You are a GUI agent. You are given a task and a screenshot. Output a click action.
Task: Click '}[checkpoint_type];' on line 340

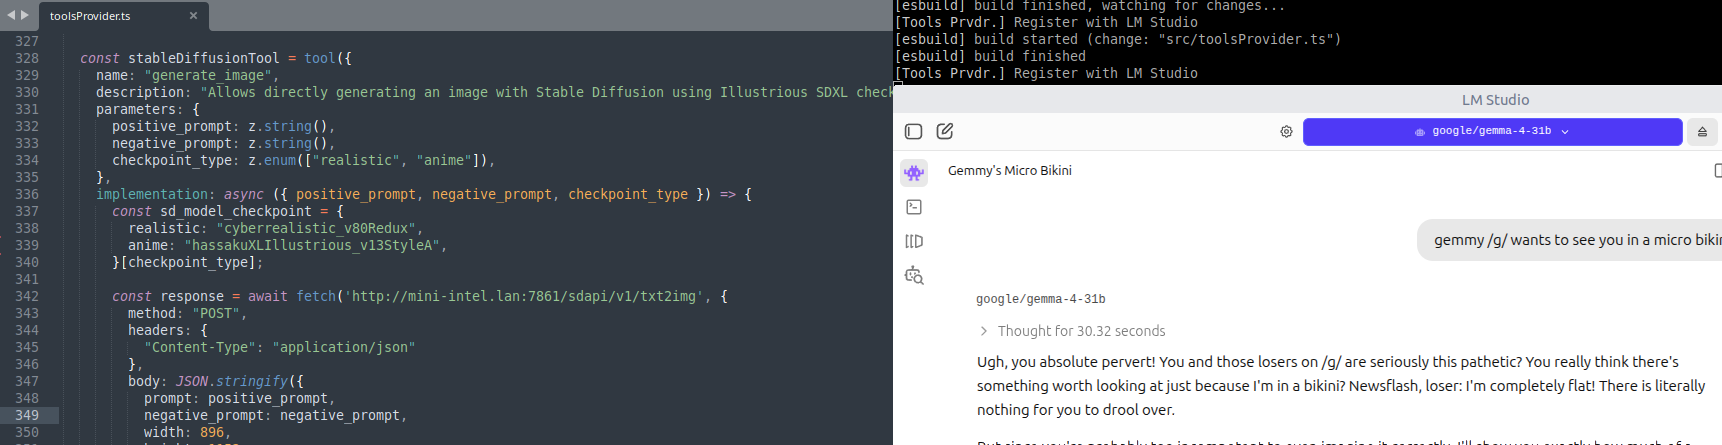[x=188, y=262]
